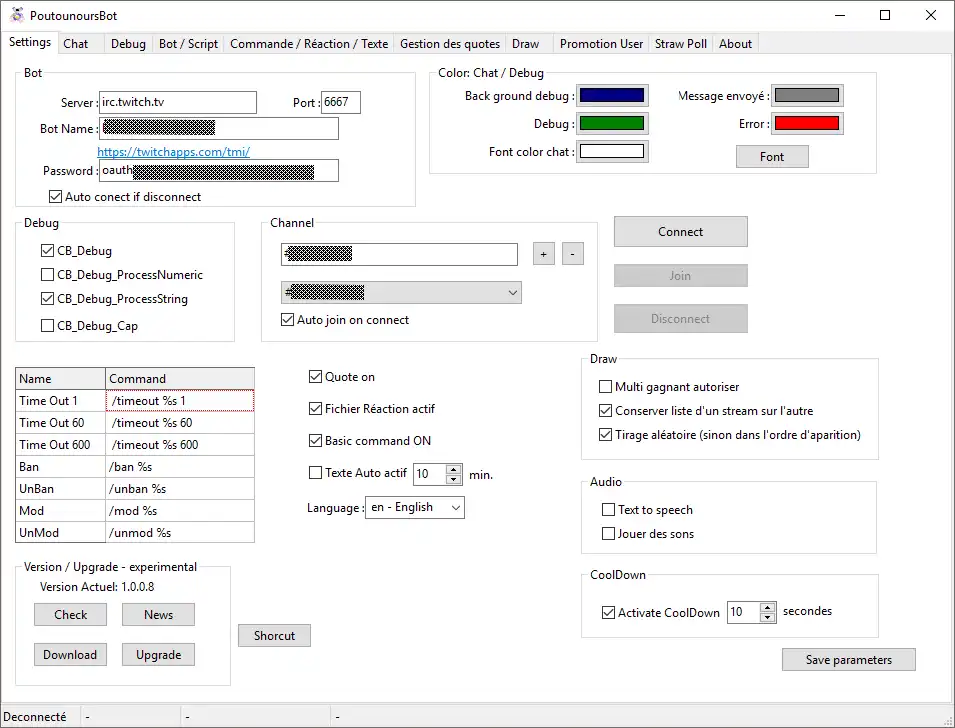Open the Debug tab
This screenshot has width=955, height=728.
click(128, 44)
